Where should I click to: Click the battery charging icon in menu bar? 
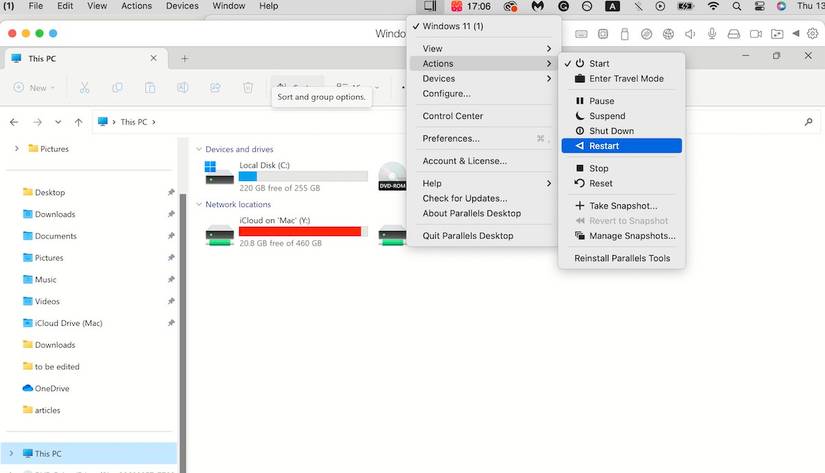[685, 6]
